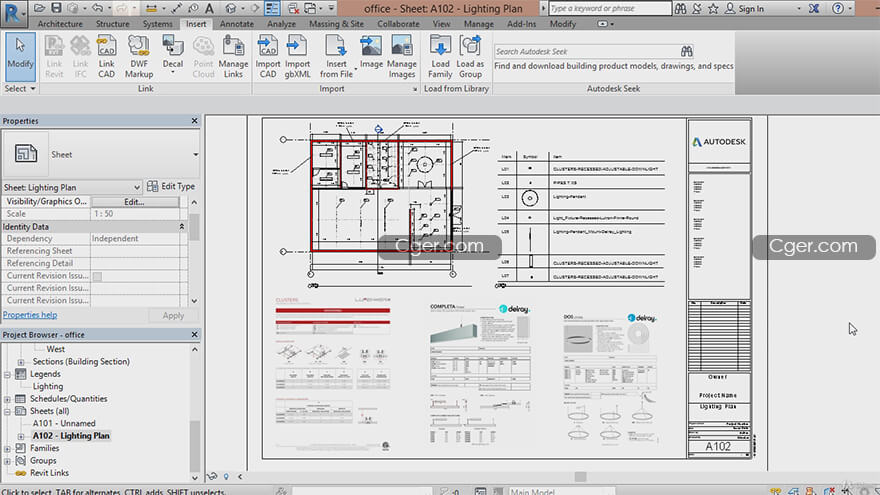The image size is (880, 495).
Task: Click the Load Family tool
Action: 440,57
